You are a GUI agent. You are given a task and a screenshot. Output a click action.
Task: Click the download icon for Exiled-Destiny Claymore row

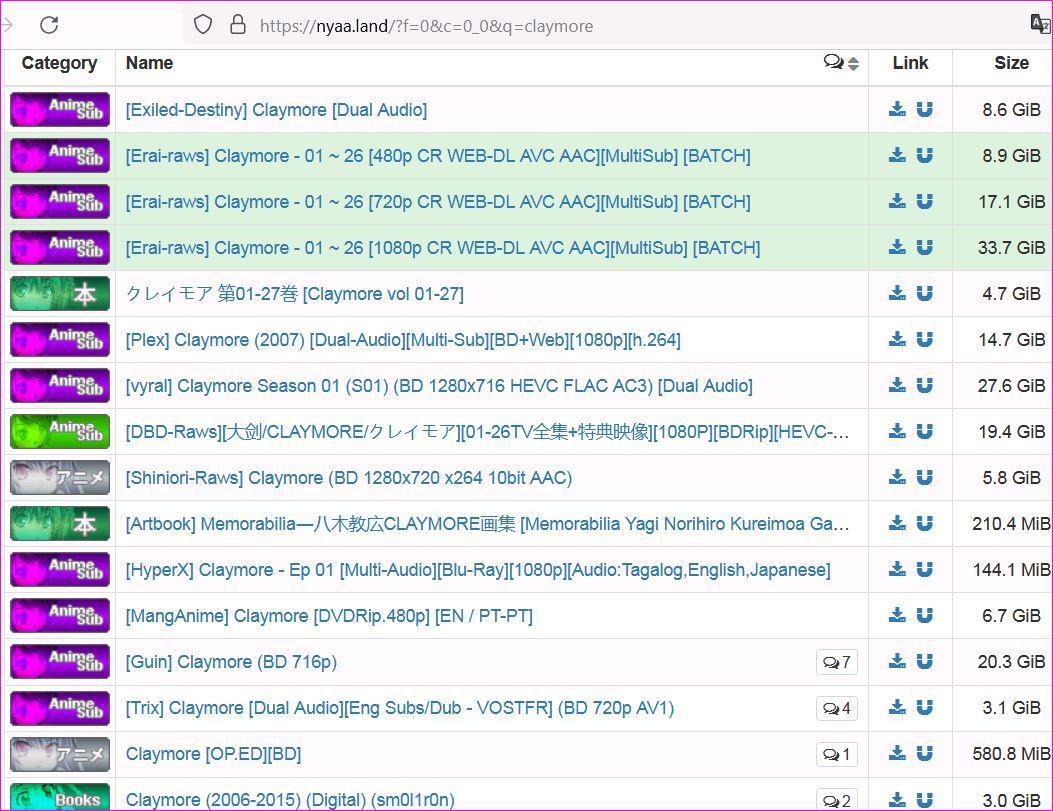coord(897,109)
